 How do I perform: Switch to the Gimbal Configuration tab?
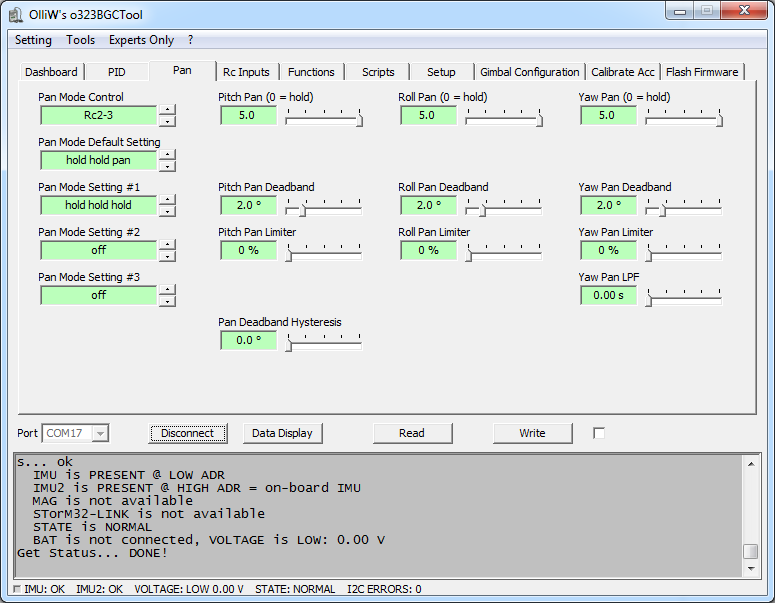click(x=529, y=72)
